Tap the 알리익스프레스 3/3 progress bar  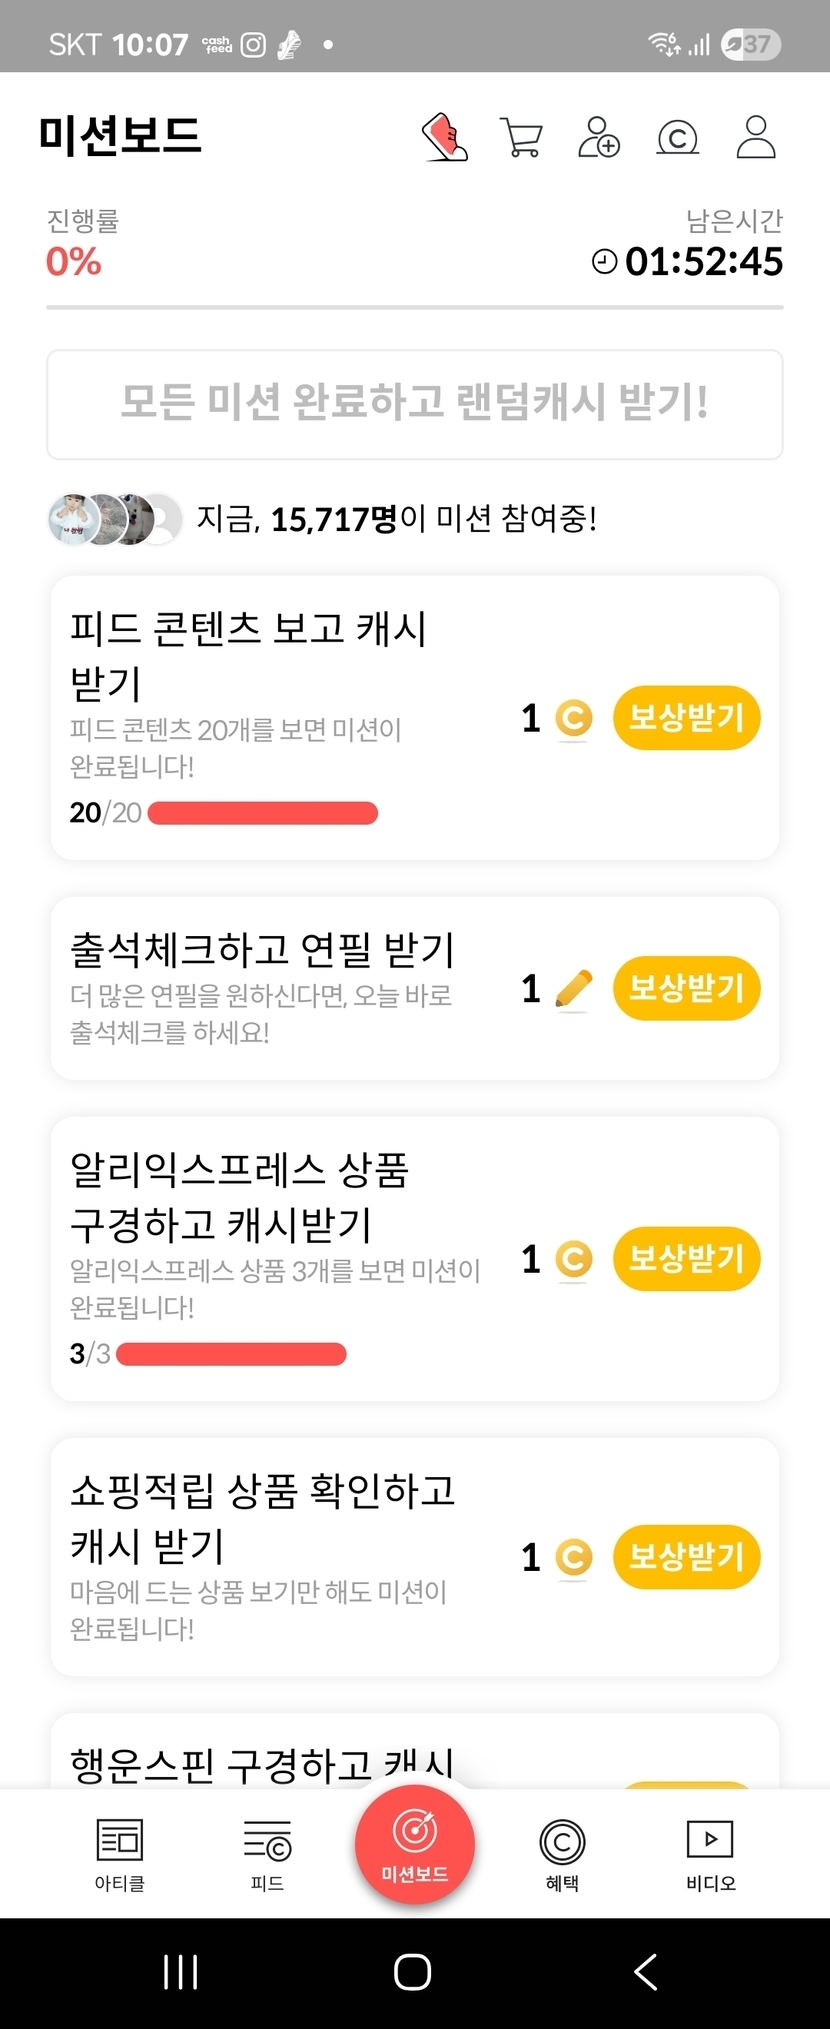[x=231, y=1354]
